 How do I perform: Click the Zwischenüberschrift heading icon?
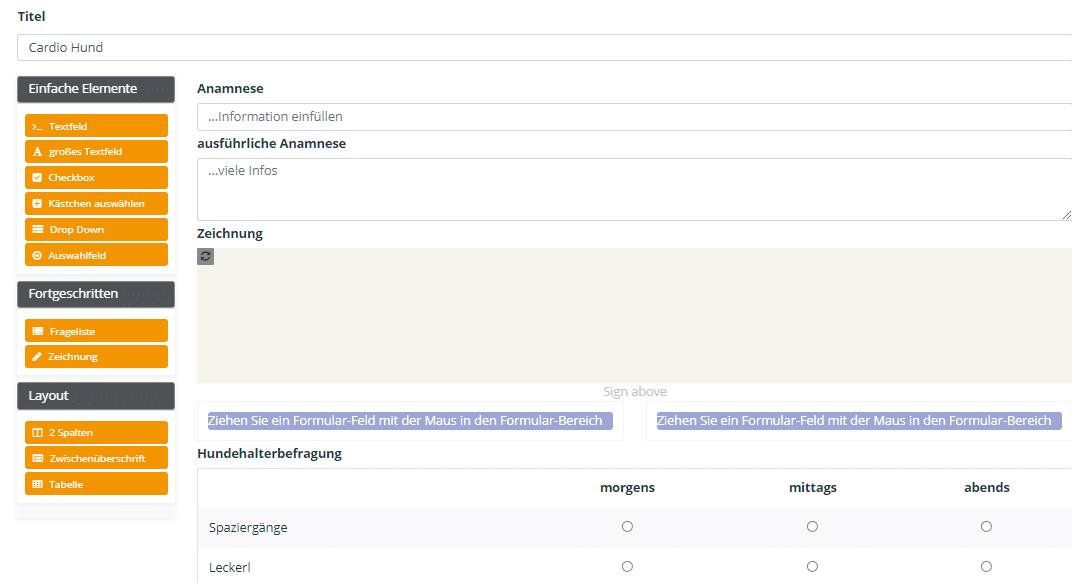38,459
